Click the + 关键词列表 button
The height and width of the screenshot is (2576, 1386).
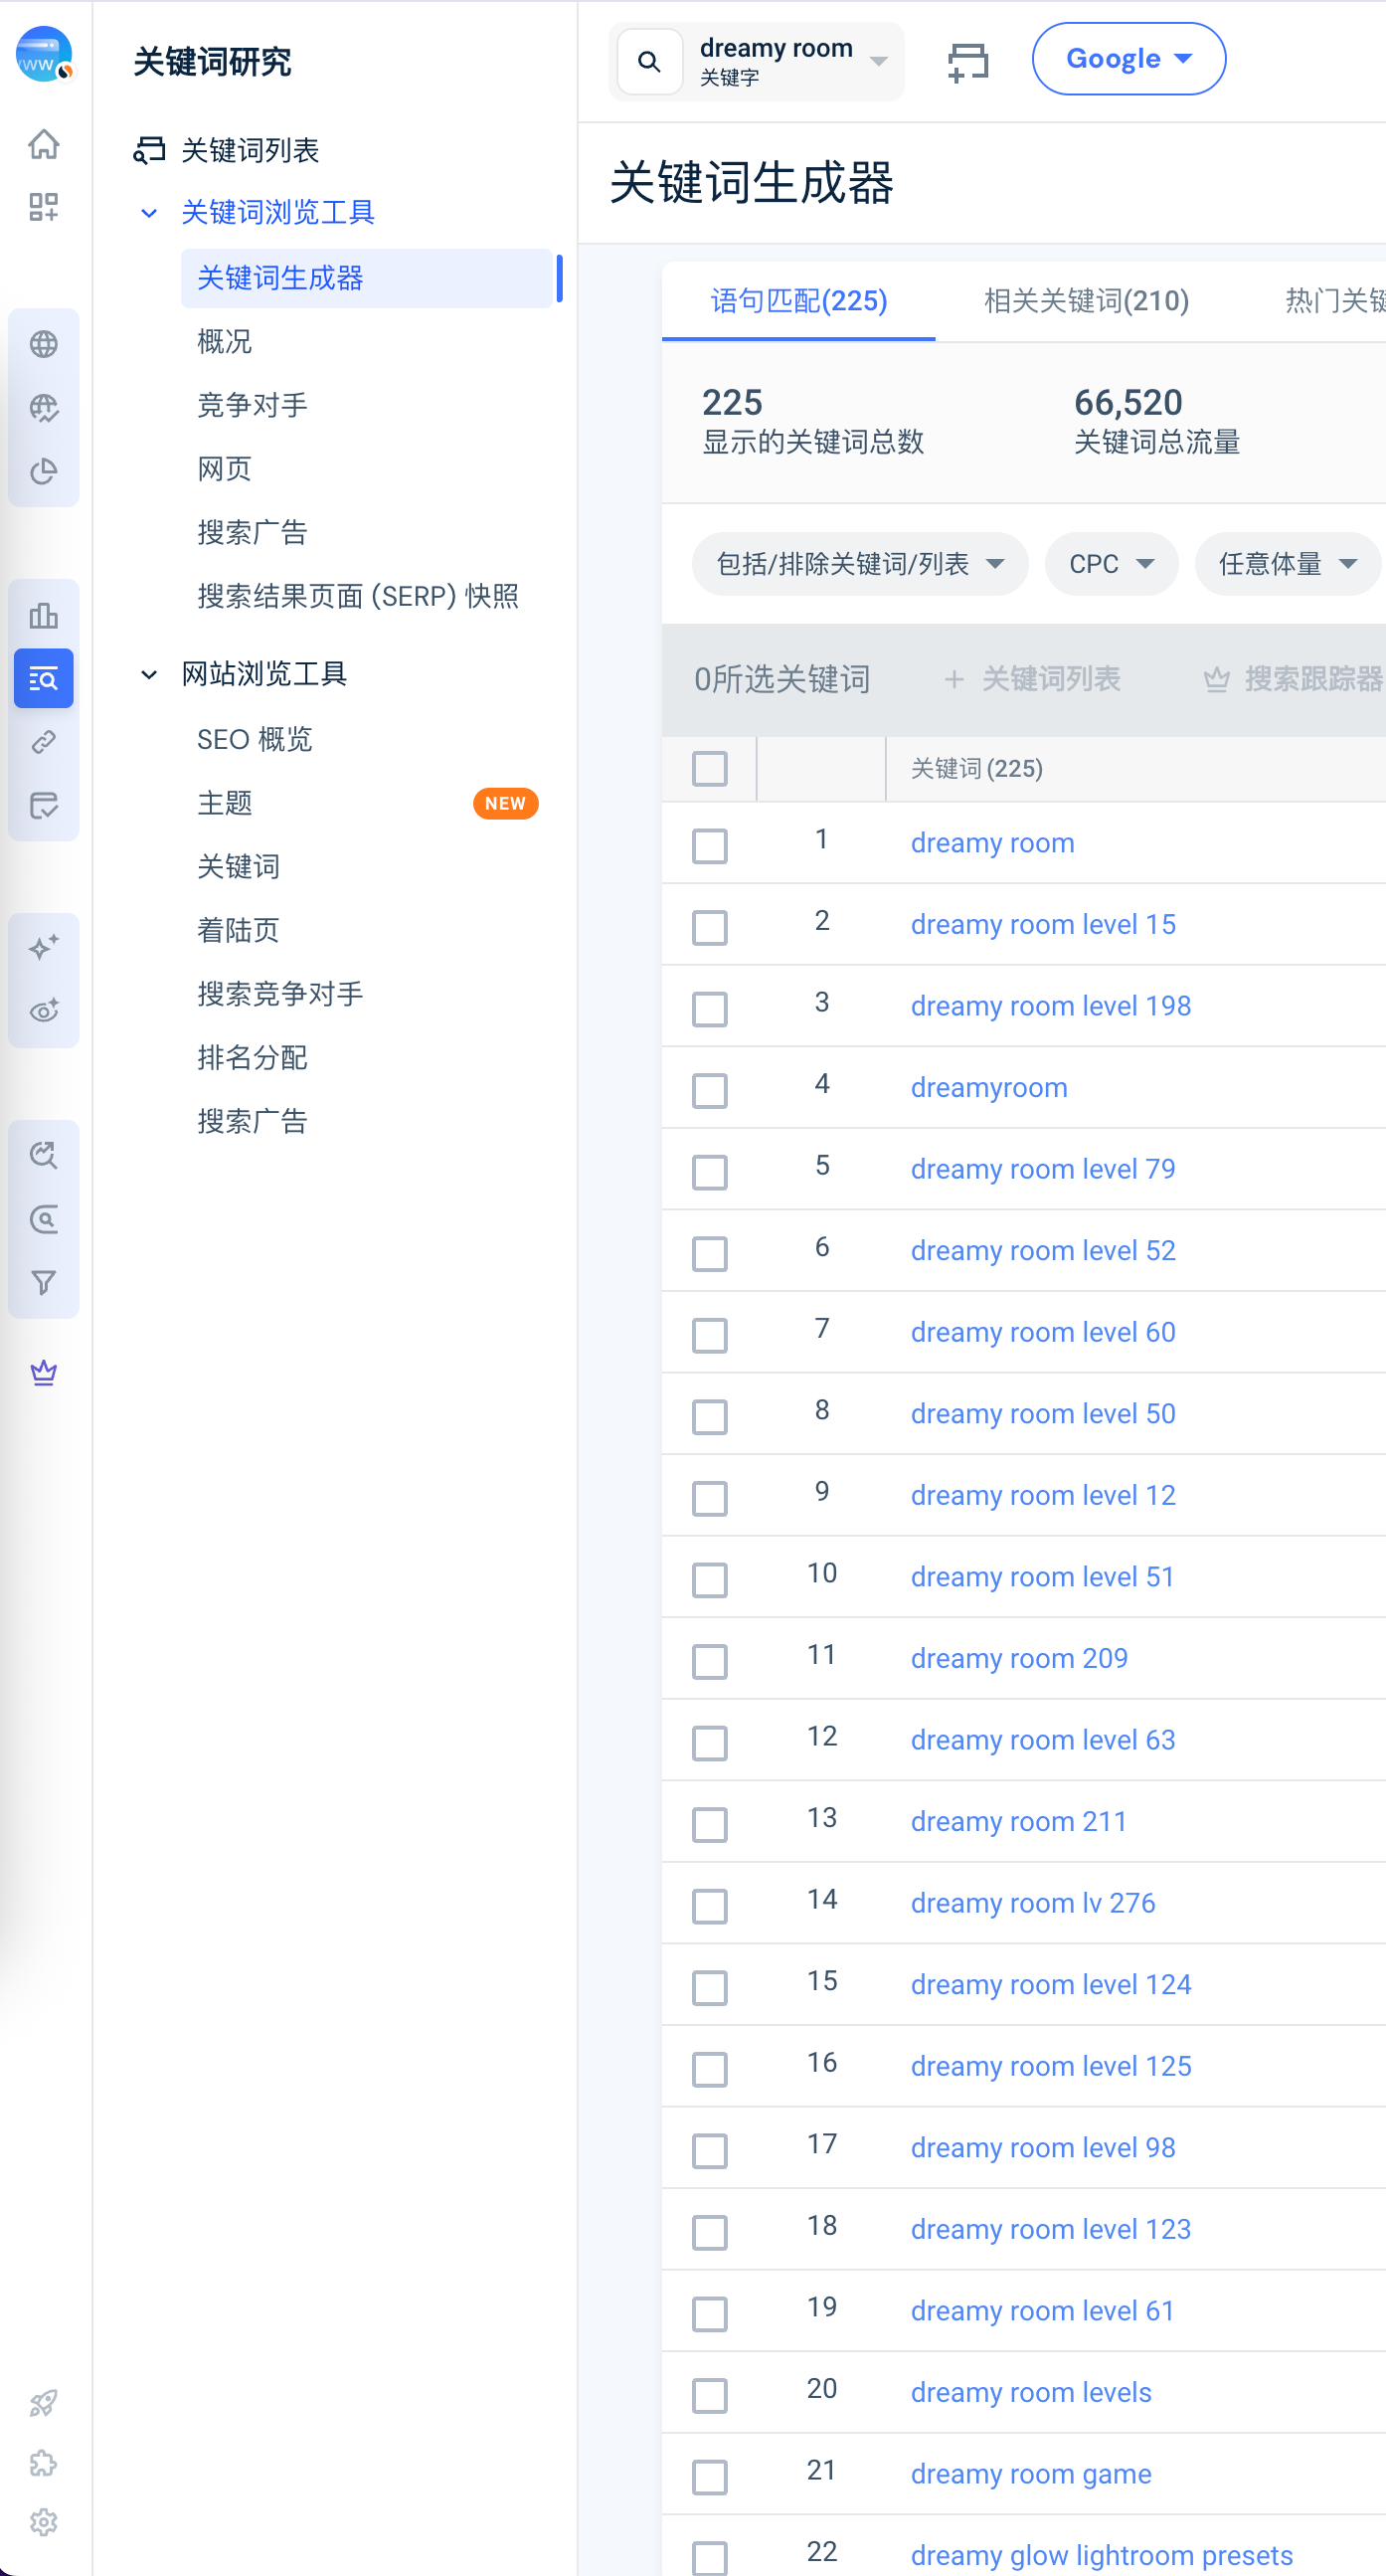(x=1032, y=679)
